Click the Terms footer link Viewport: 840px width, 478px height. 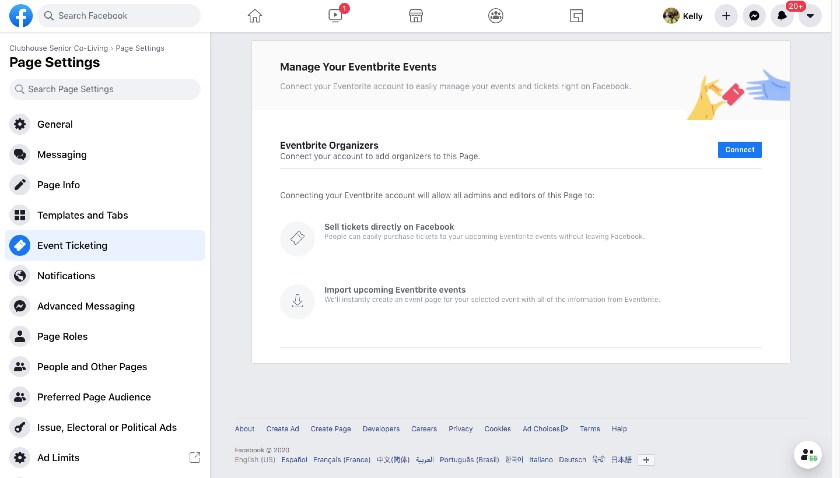click(x=590, y=429)
